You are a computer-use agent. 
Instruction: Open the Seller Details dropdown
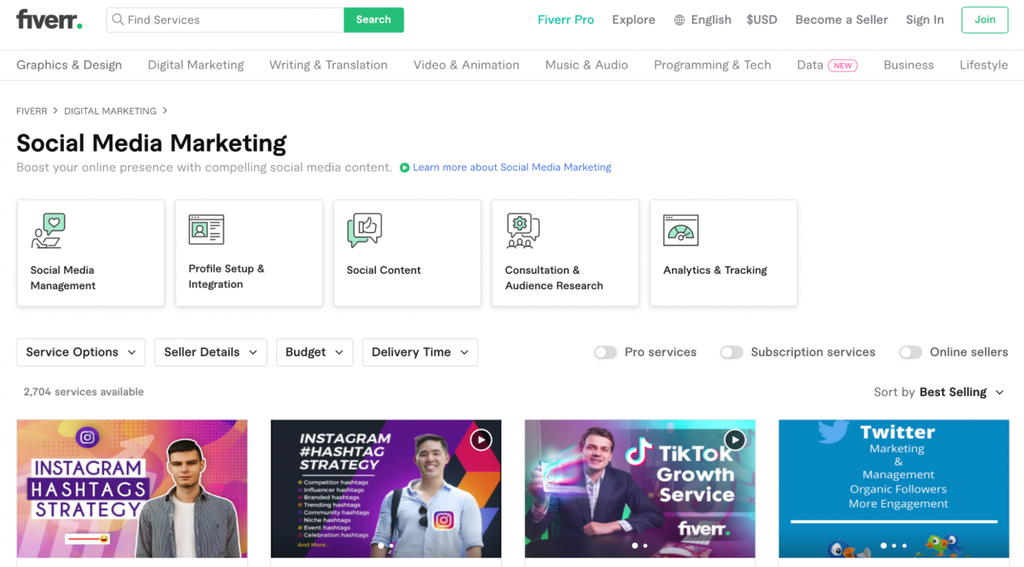pyautogui.click(x=210, y=352)
